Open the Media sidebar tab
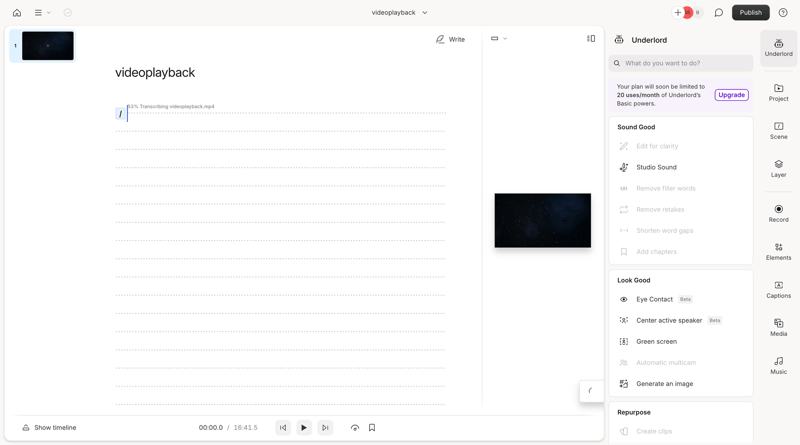800x445 pixels. tap(779, 328)
